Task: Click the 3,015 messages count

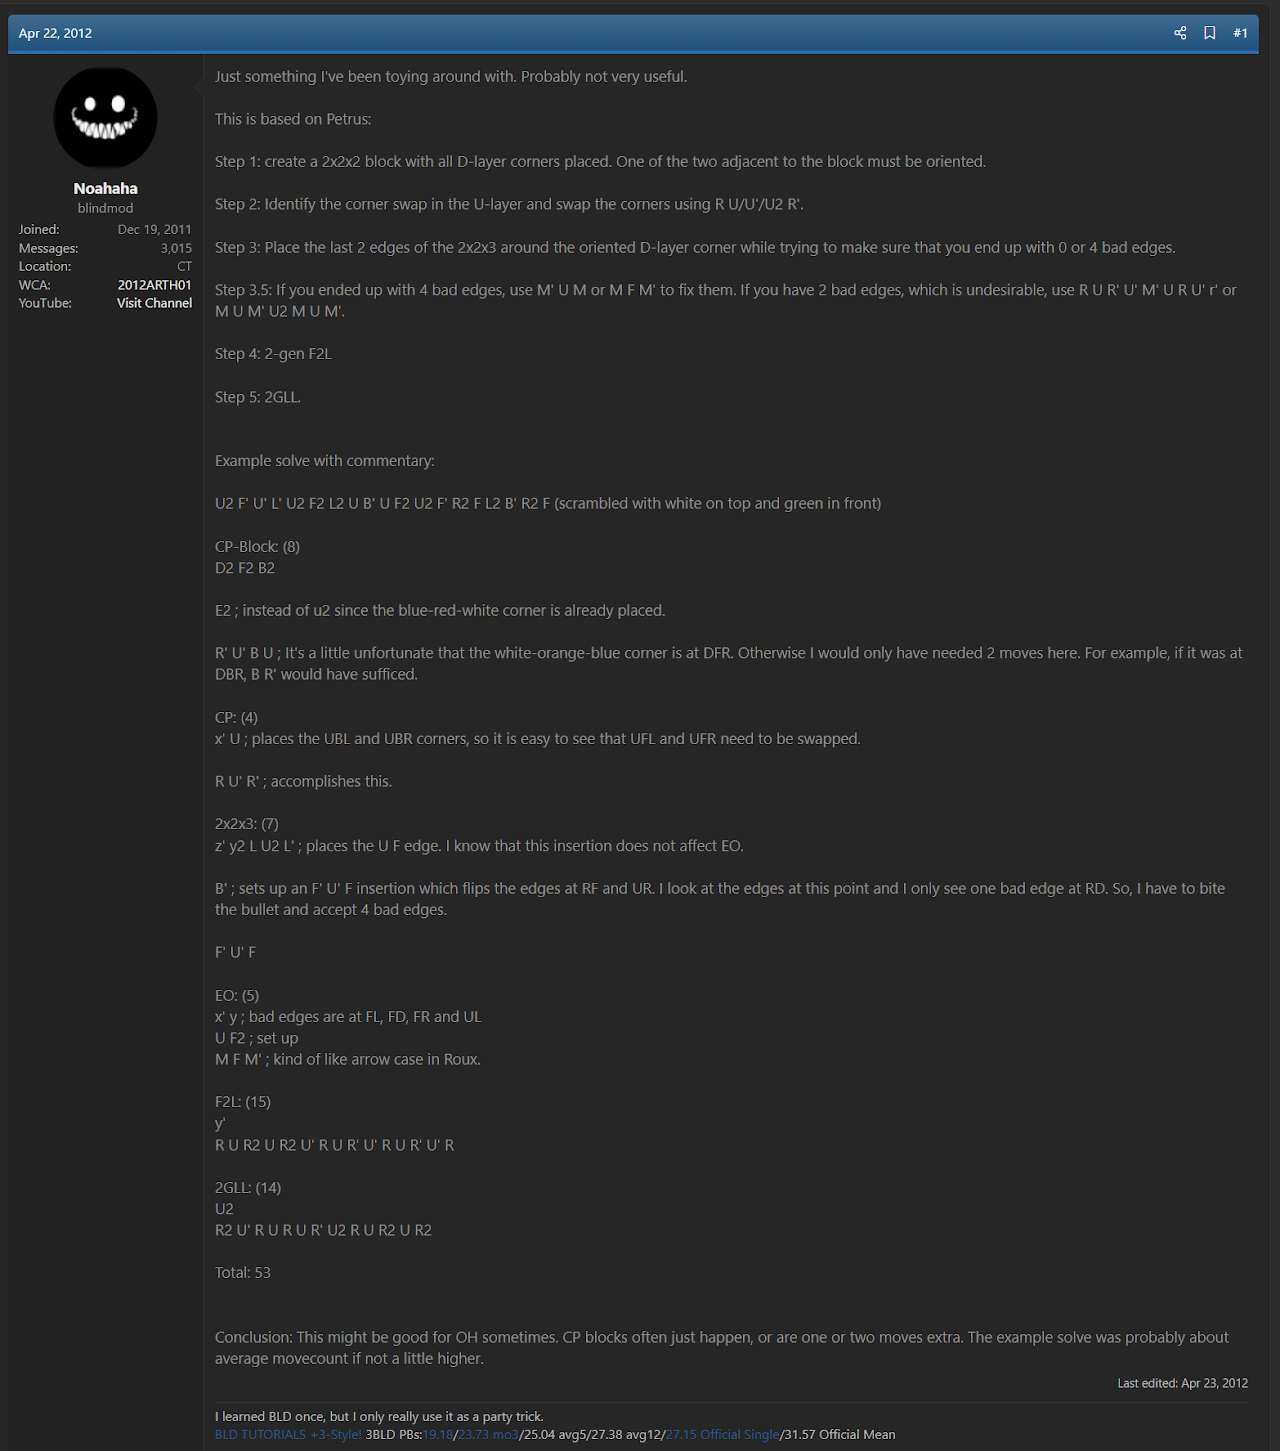Action: tap(176, 248)
